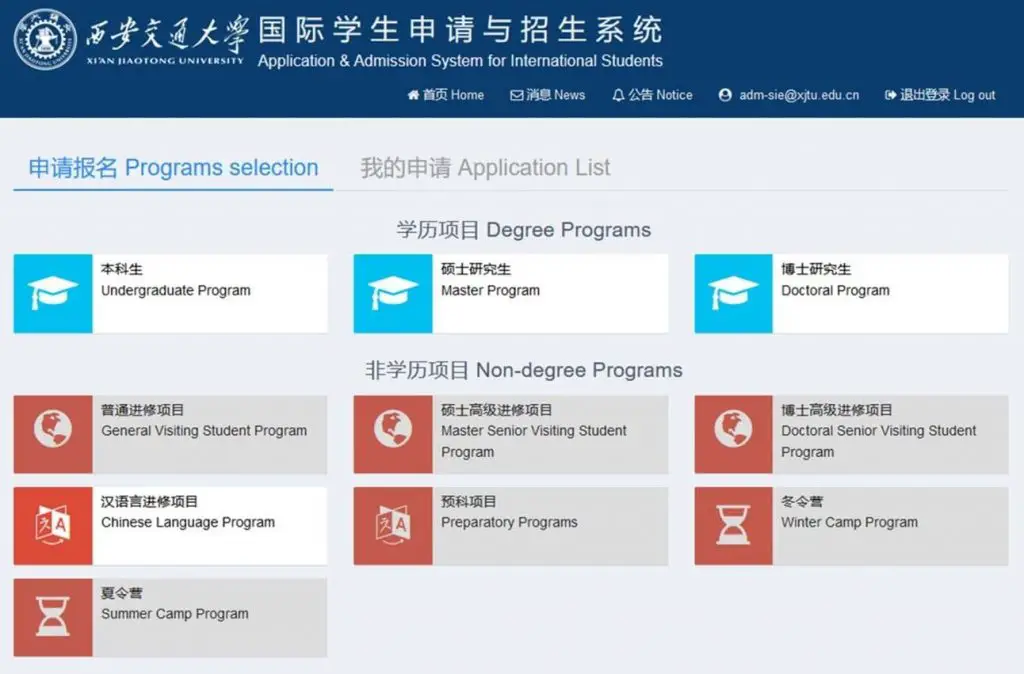Click the Summer Camp hourglass icon
Screen dimensions: 1024x674
[53, 617]
